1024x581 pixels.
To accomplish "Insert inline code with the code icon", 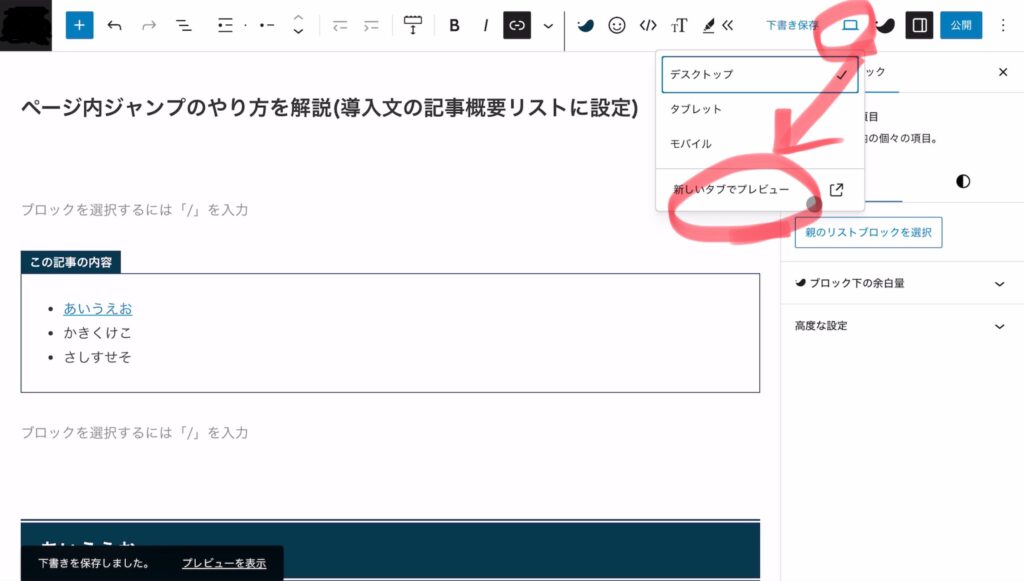I will tap(648, 26).
